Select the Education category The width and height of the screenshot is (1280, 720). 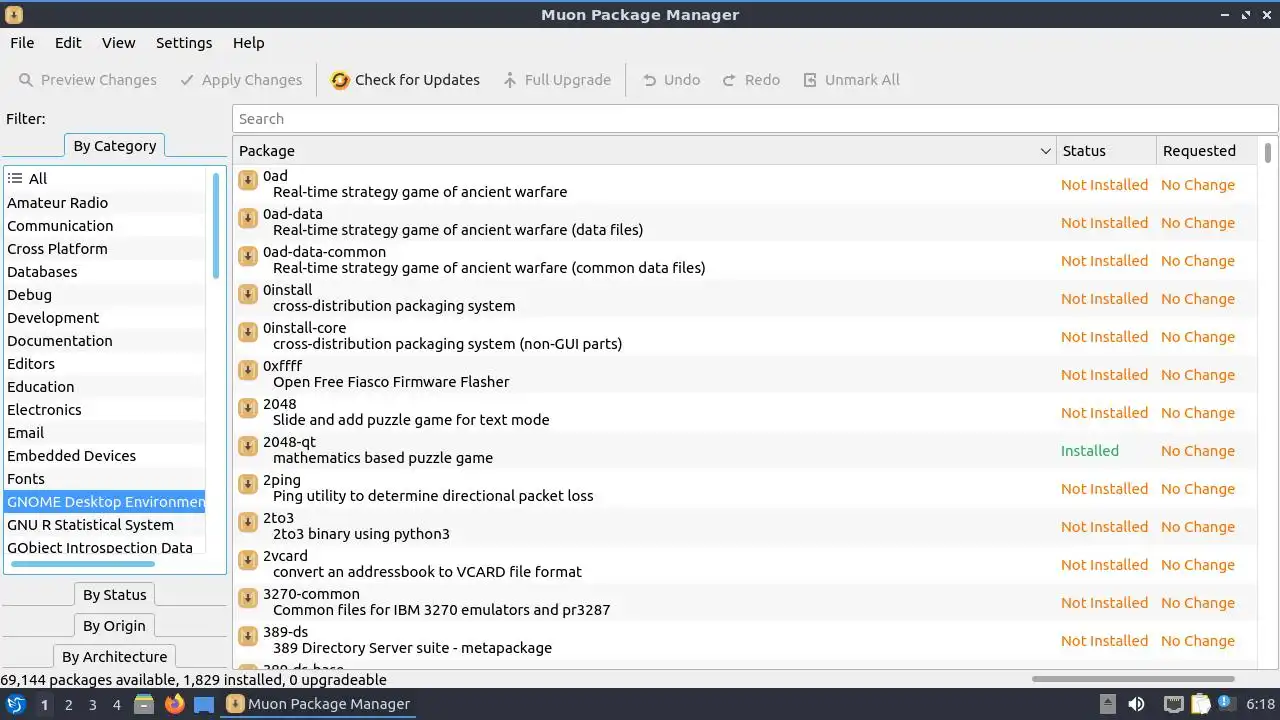click(105, 387)
